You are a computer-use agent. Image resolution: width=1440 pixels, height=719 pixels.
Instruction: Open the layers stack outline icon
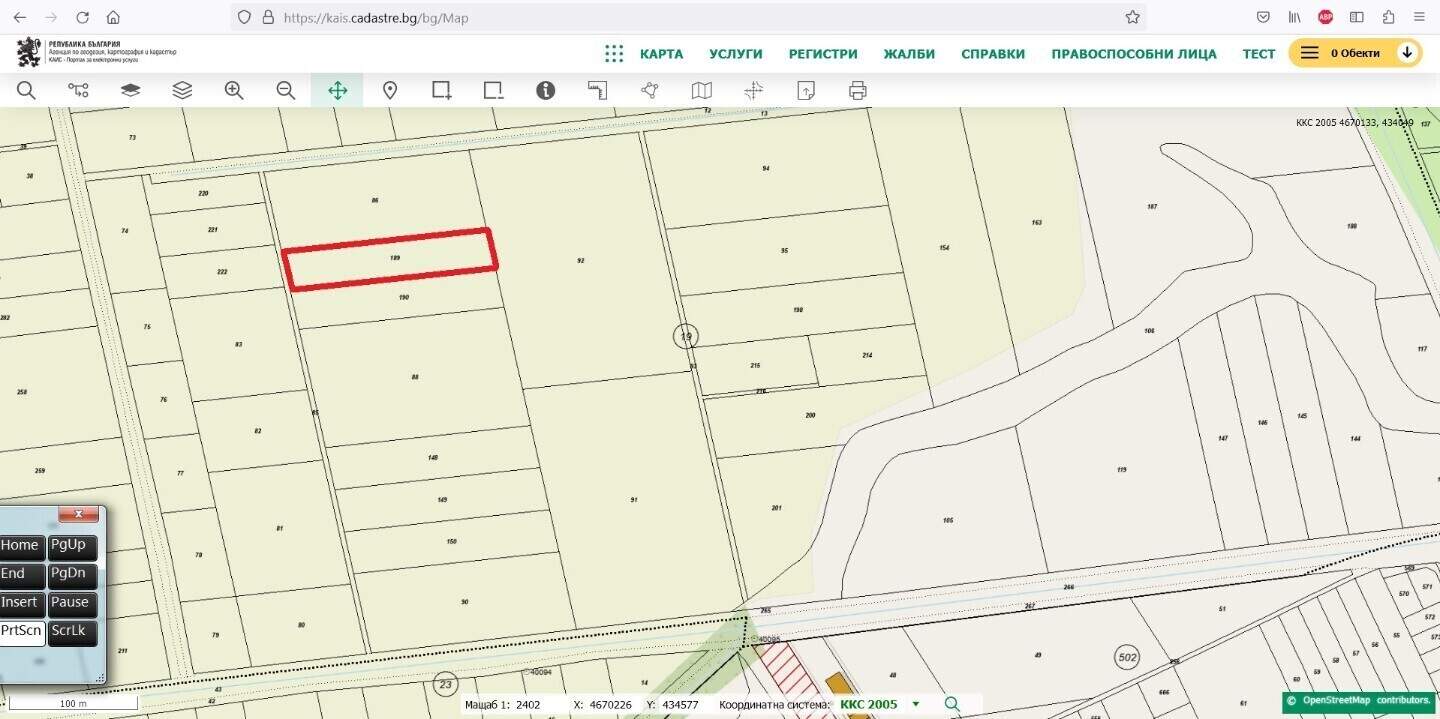182,90
